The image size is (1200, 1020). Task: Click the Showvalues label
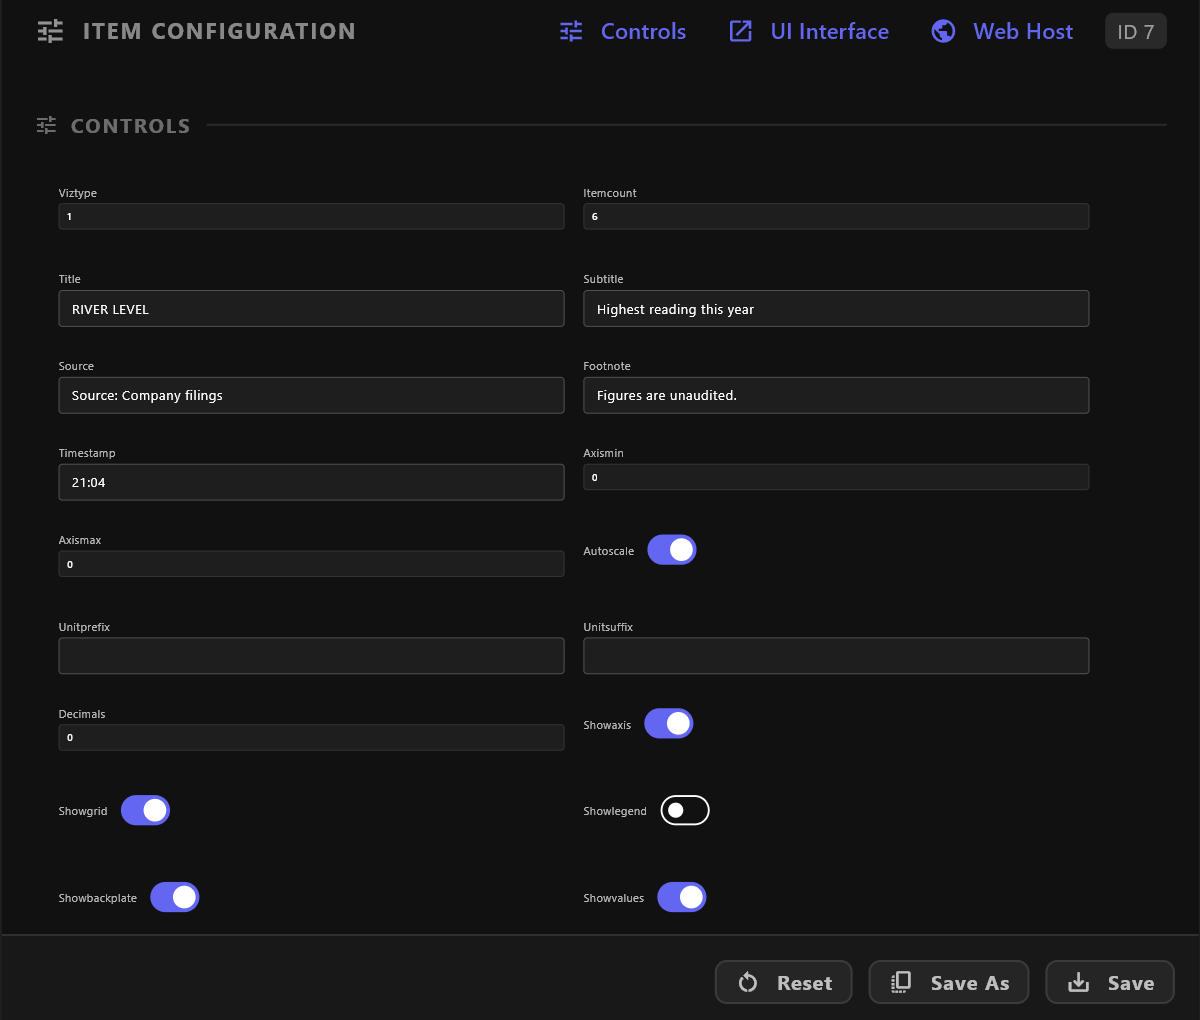[x=614, y=898]
